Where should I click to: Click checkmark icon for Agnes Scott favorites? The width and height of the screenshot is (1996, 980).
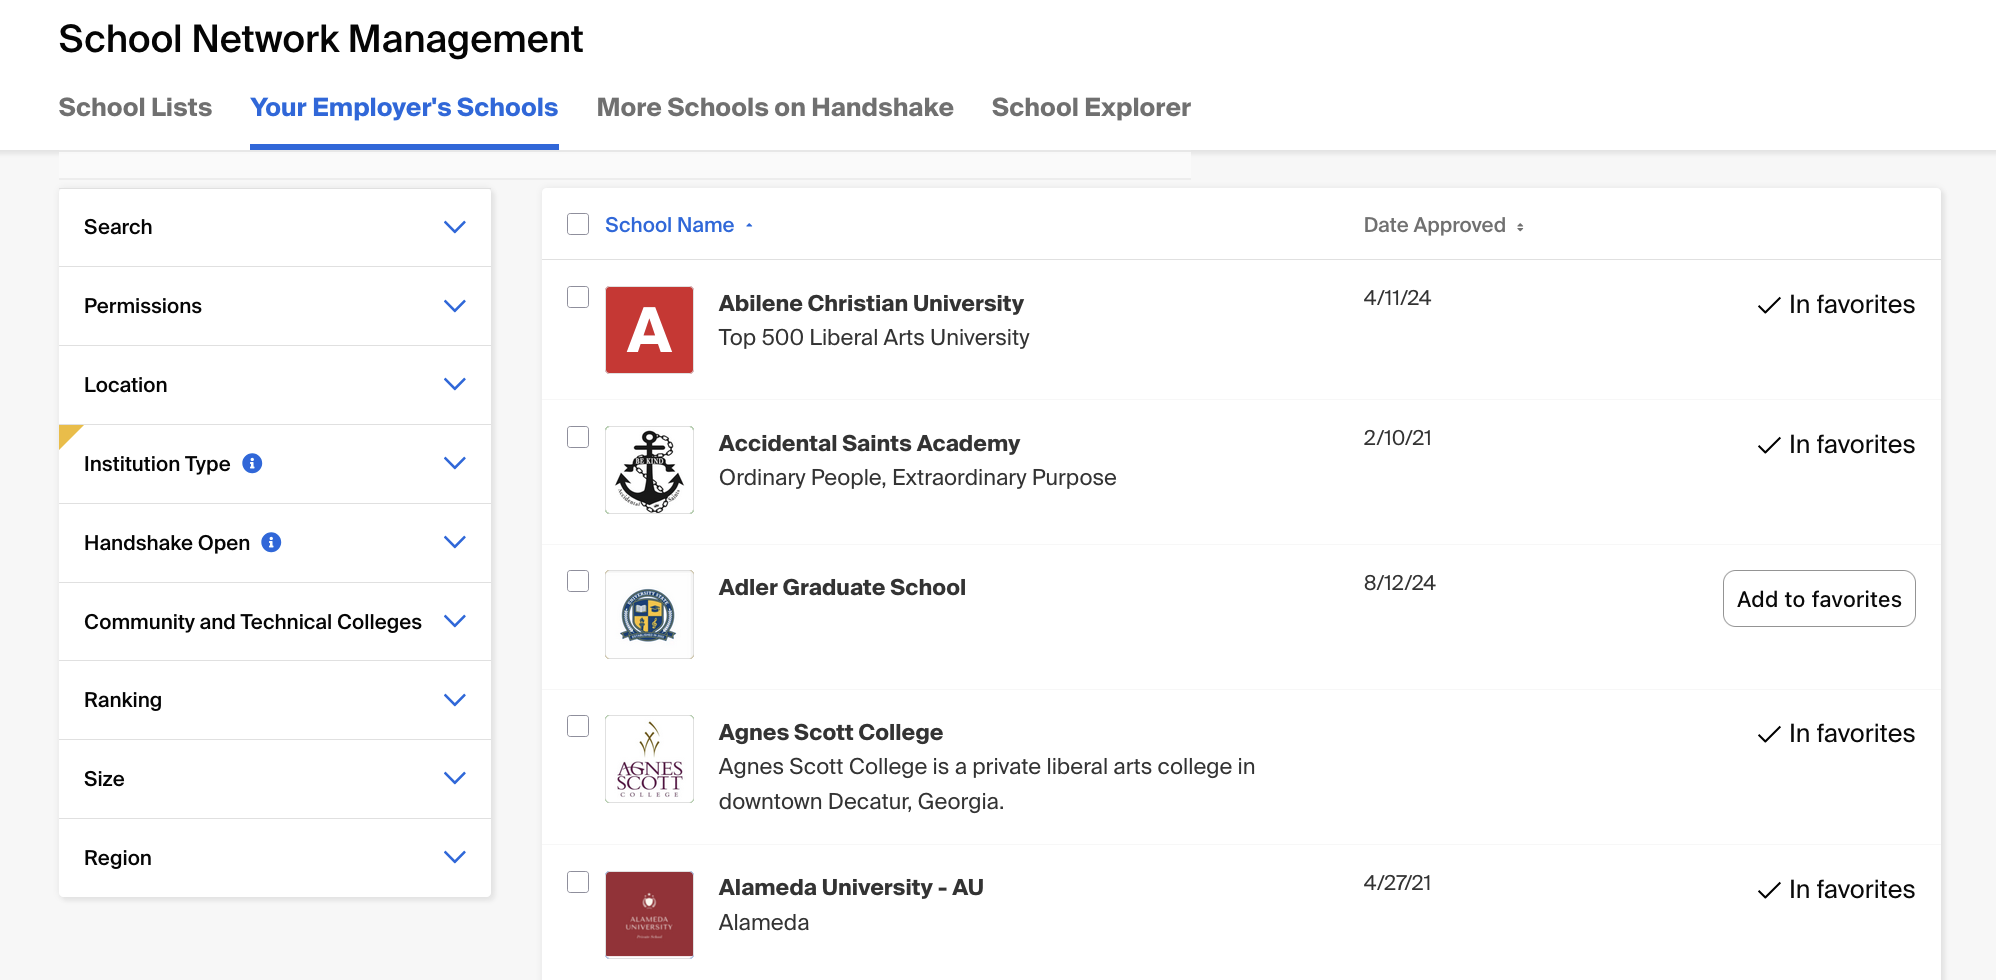tap(1769, 734)
